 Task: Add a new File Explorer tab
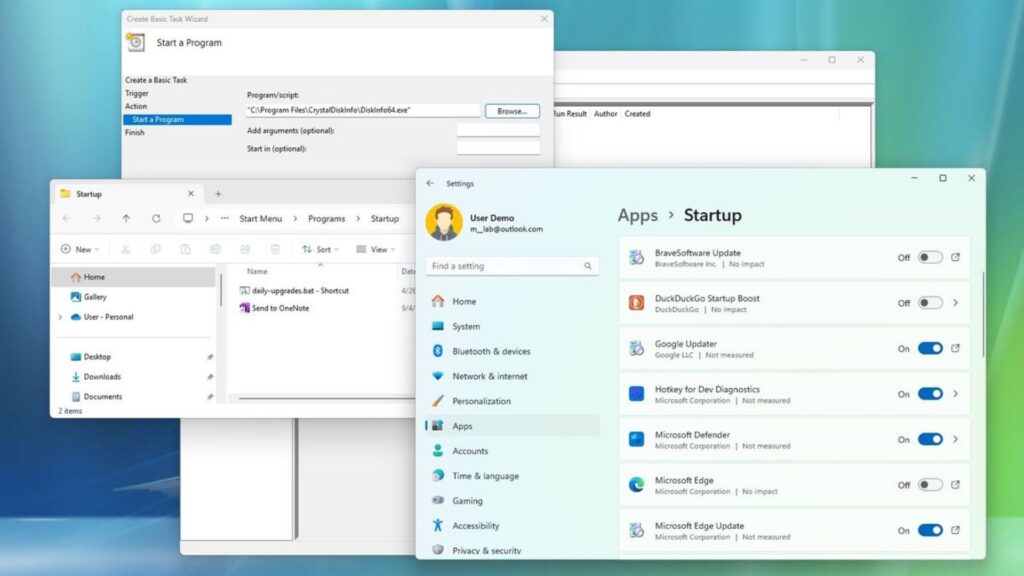[x=218, y=194]
